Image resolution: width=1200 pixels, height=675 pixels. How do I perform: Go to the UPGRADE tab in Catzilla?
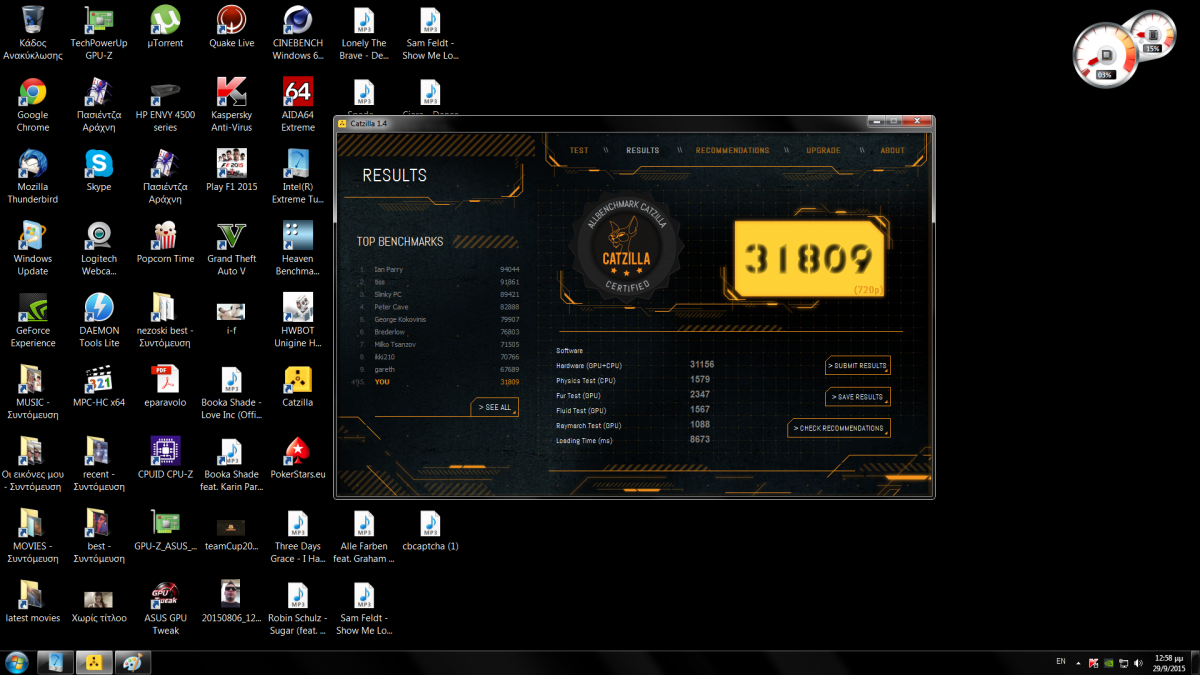[x=823, y=151]
